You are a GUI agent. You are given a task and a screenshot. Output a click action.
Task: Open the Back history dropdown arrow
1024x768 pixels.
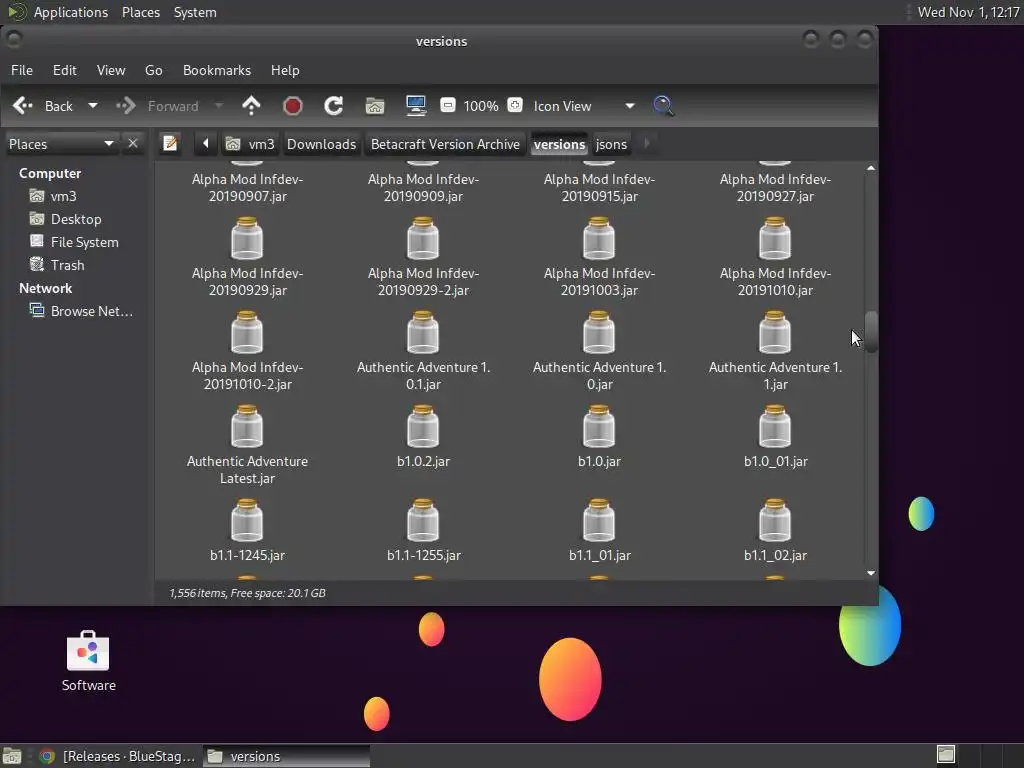93,106
